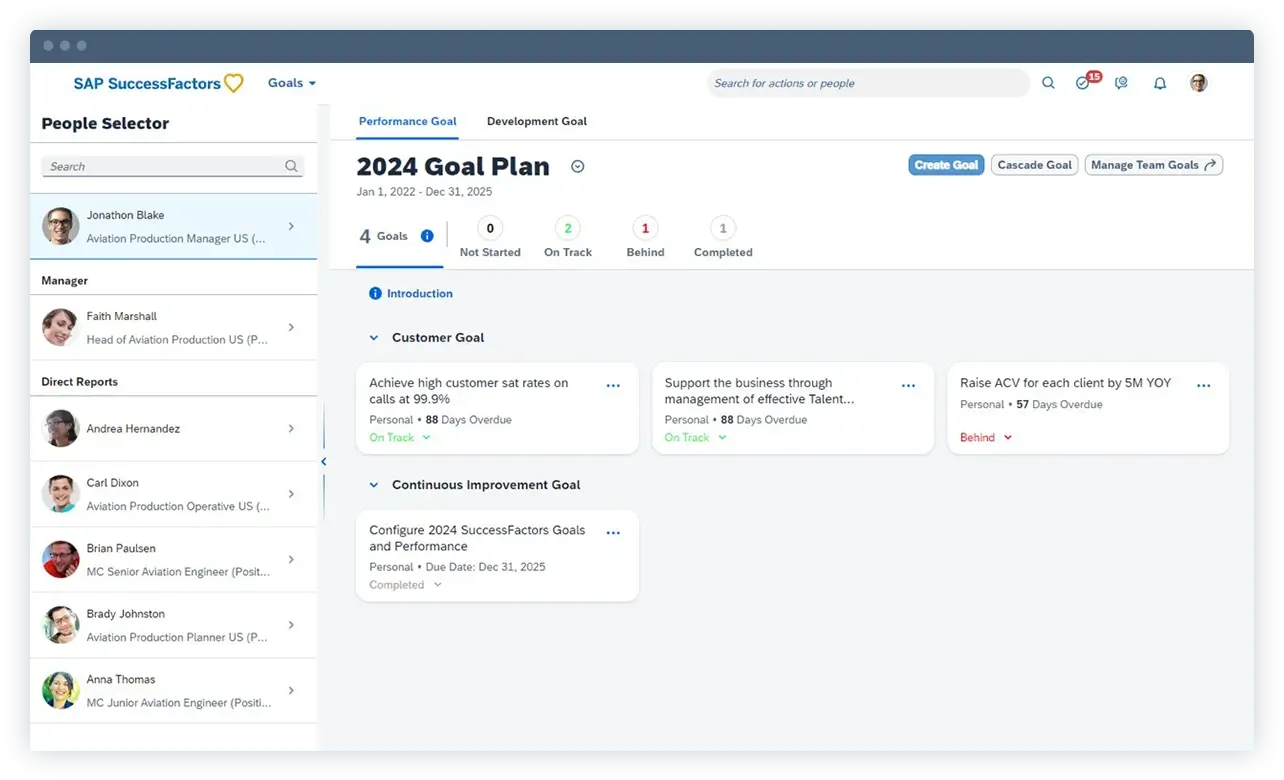
Task: Open more actions on the Configure 2024 SuccessFactors goal
Action: coord(613,532)
